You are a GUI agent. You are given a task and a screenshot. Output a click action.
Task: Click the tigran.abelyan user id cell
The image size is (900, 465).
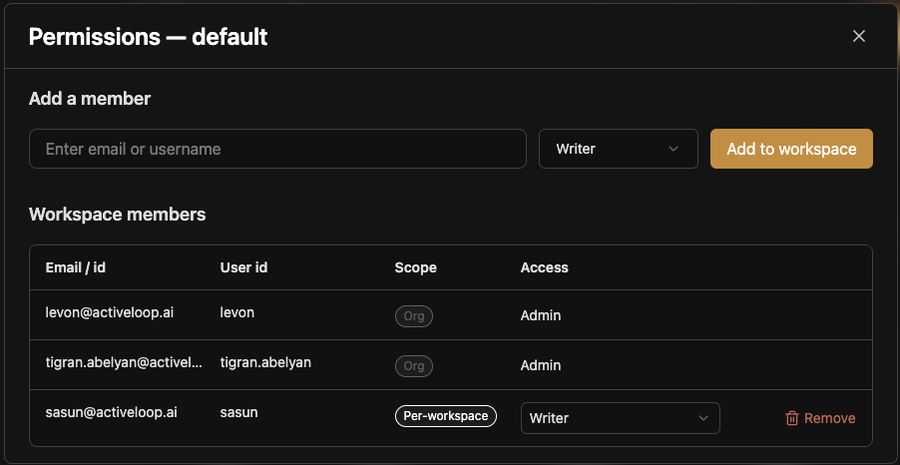(266, 362)
